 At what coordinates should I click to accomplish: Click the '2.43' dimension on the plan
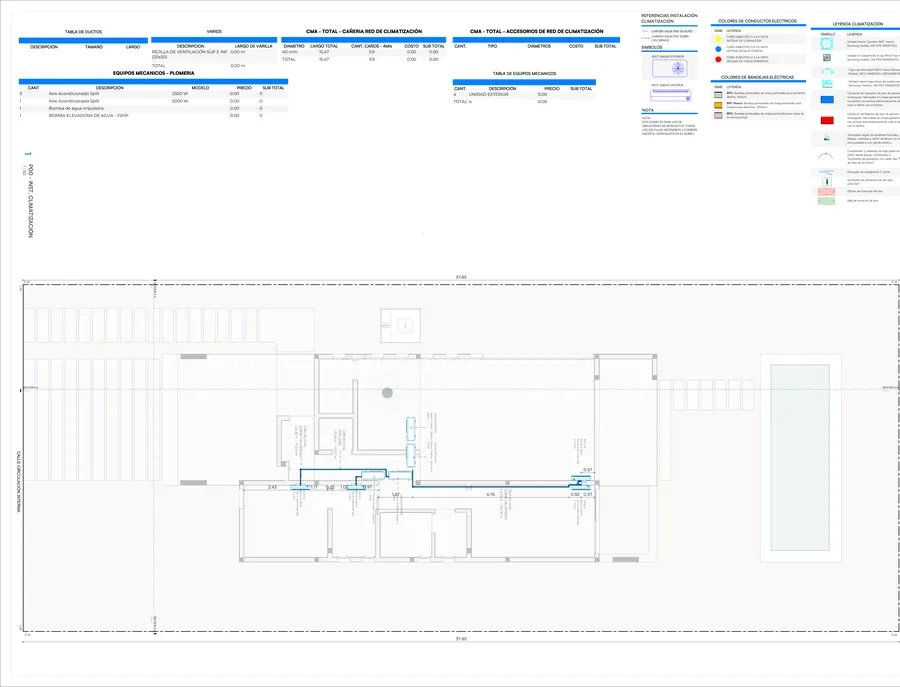point(272,487)
